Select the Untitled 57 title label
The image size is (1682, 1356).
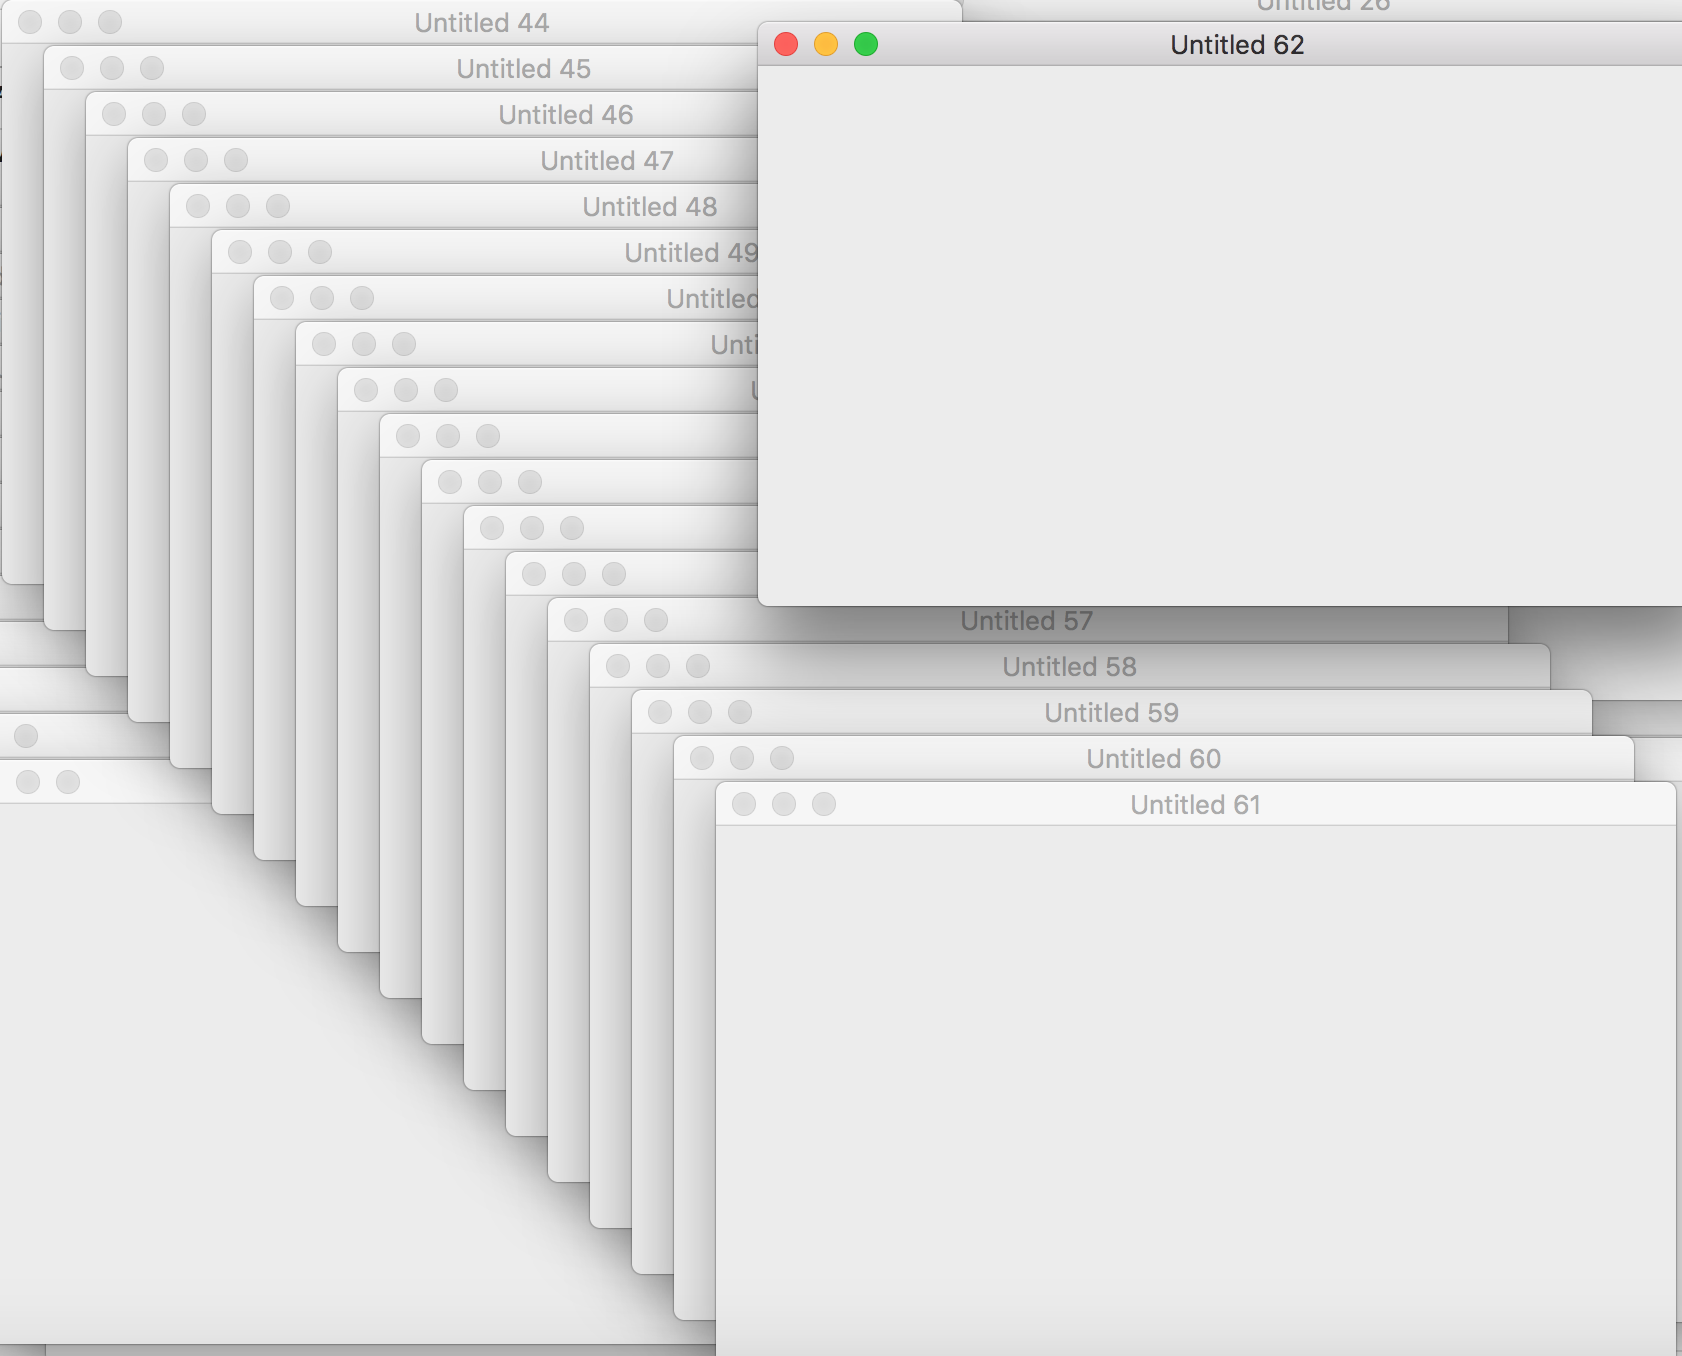(1027, 621)
